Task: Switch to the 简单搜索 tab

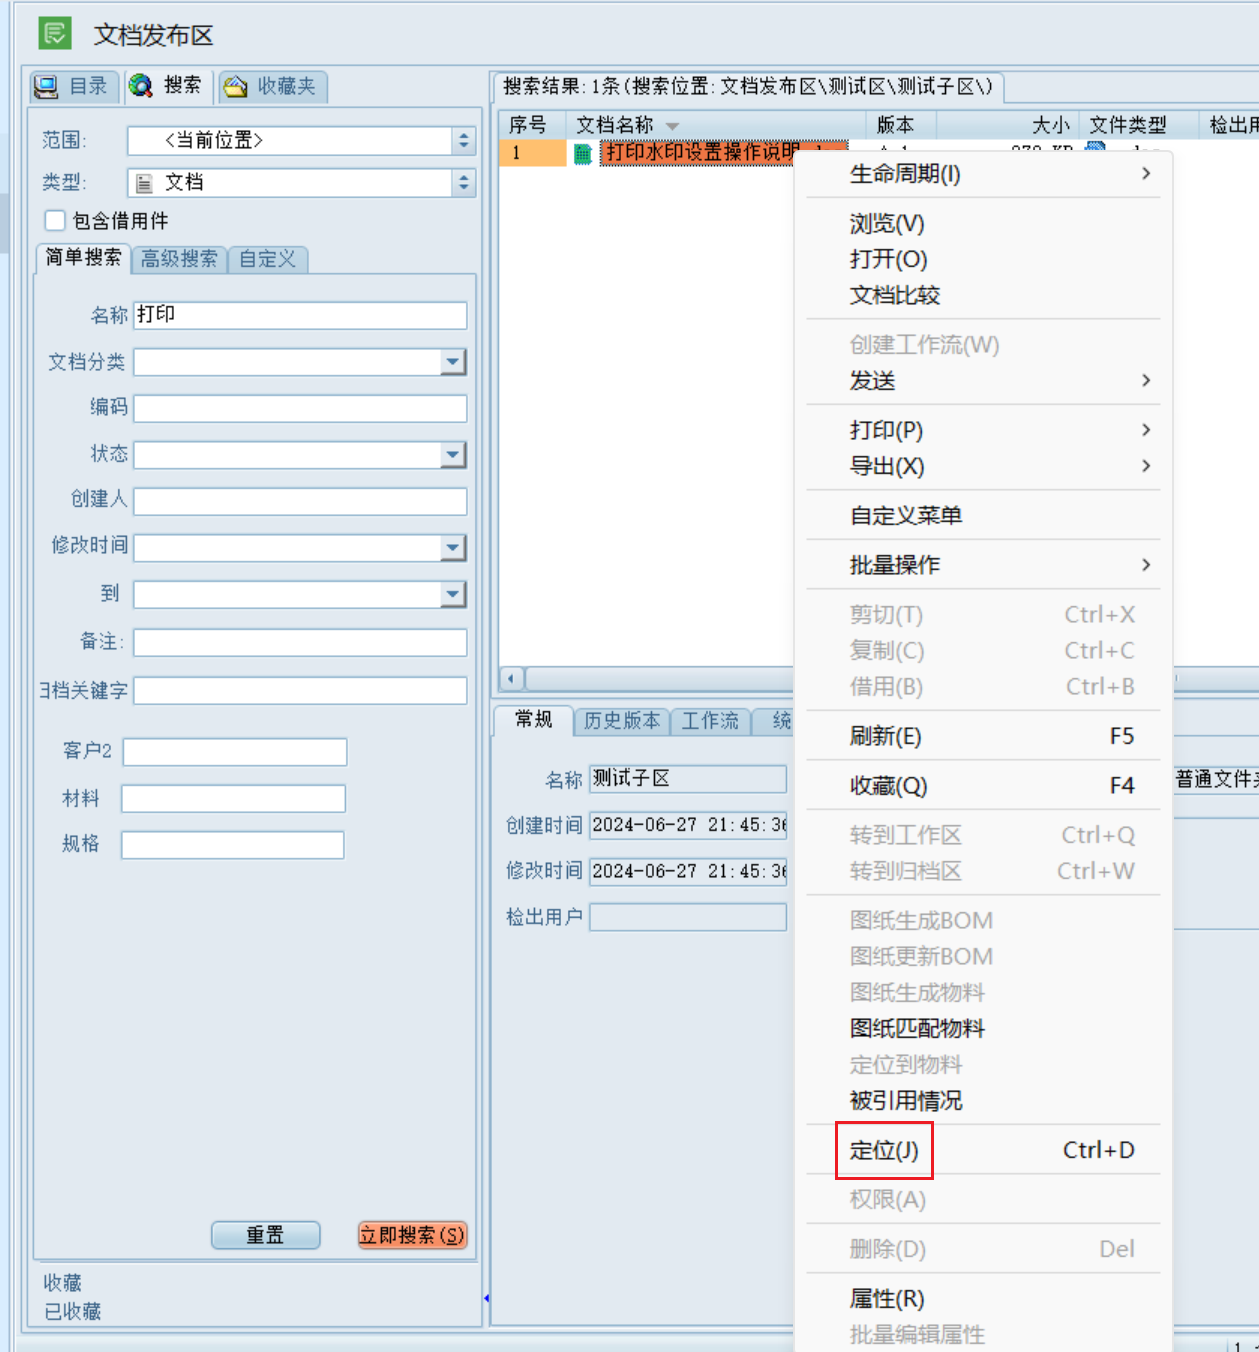Action: (x=83, y=258)
